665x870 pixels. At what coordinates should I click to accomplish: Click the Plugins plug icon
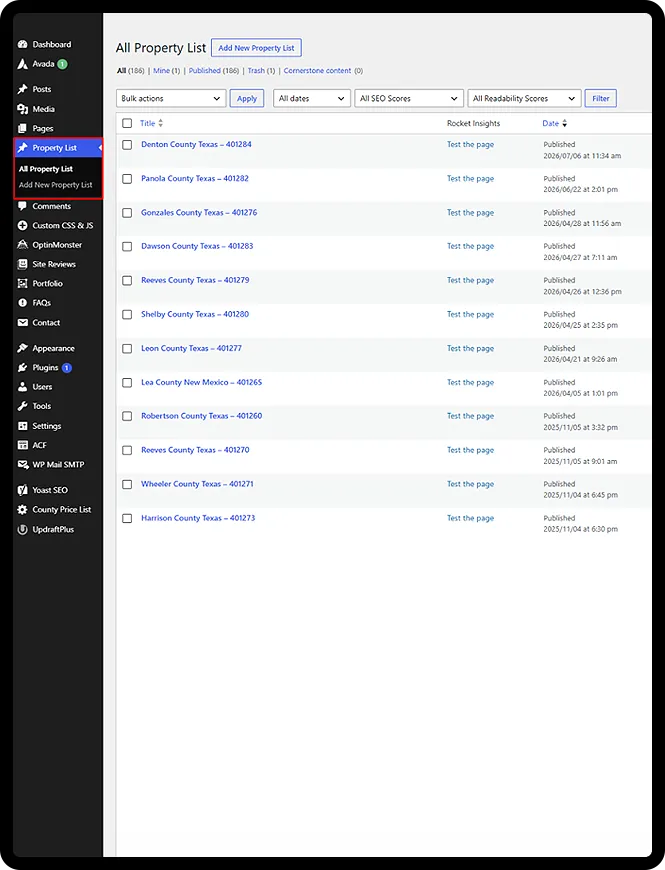[22, 368]
